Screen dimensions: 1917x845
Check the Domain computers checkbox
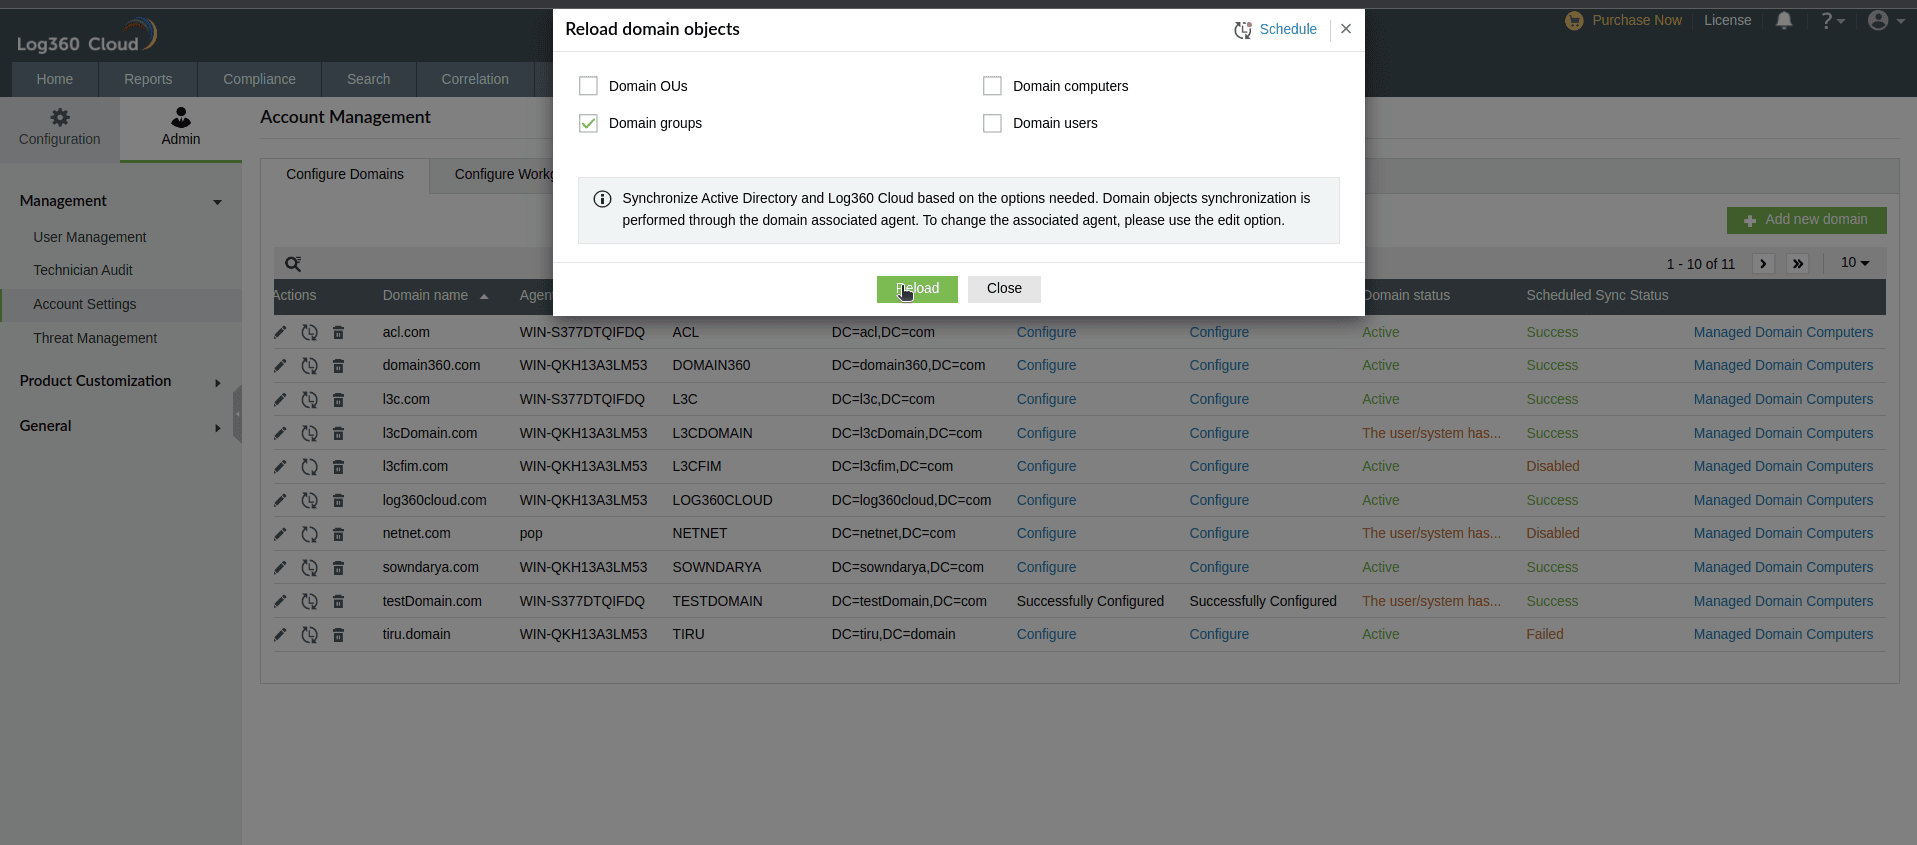point(992,86)
